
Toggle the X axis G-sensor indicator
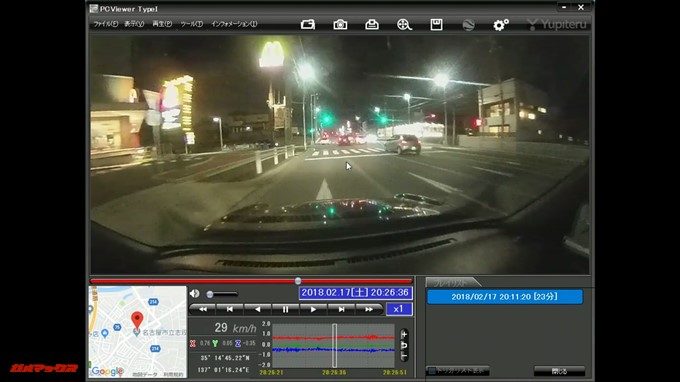(x=193, y=343)
